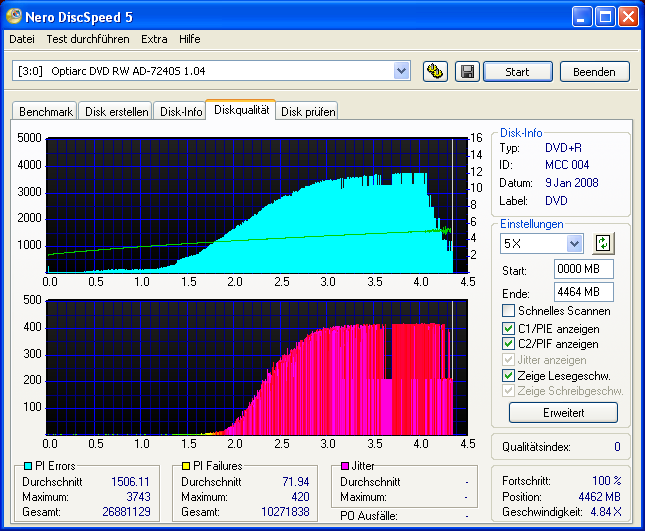Click the PO Ausfälle label
Image resolution: width=645 pixels, height=531 pixels.
[x=369, y=516]
